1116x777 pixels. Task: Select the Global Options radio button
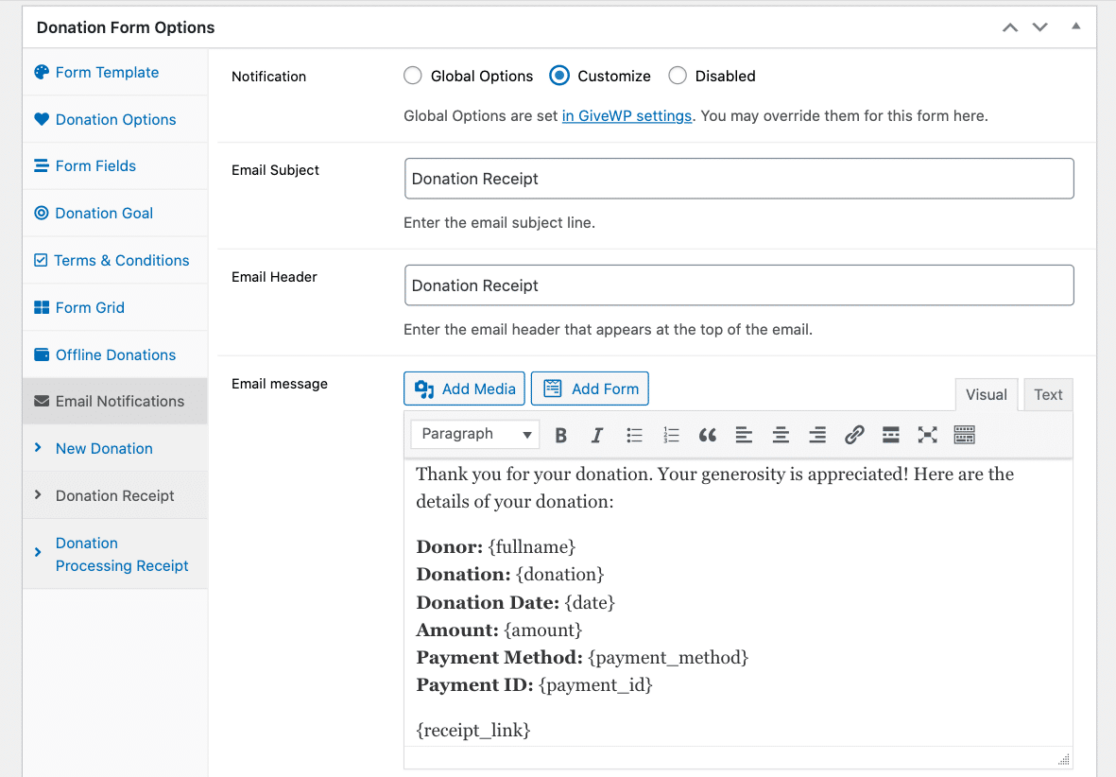412,75
